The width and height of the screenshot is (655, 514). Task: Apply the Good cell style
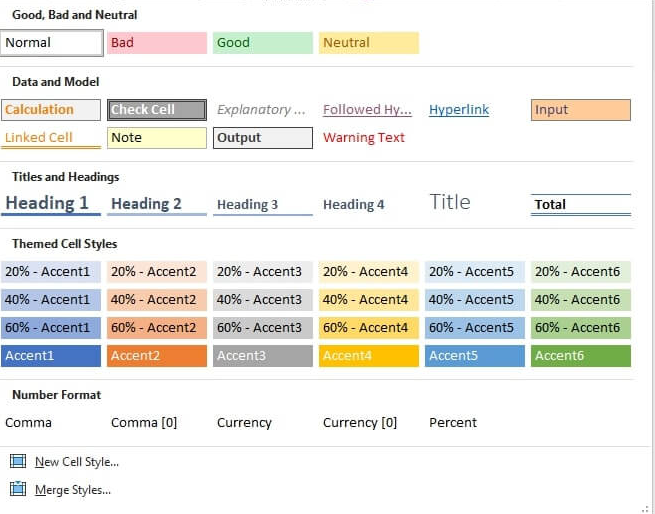[263, 43]
